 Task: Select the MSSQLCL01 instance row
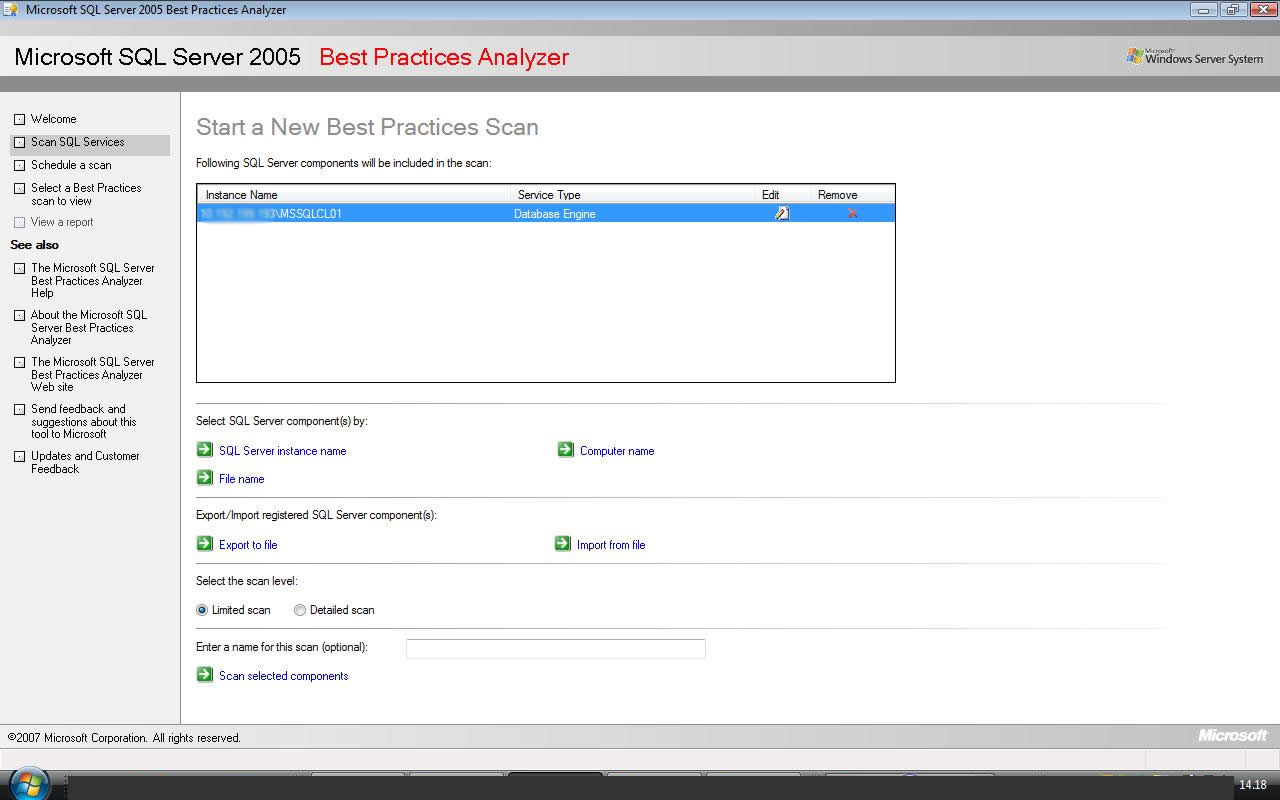(546, 213)
